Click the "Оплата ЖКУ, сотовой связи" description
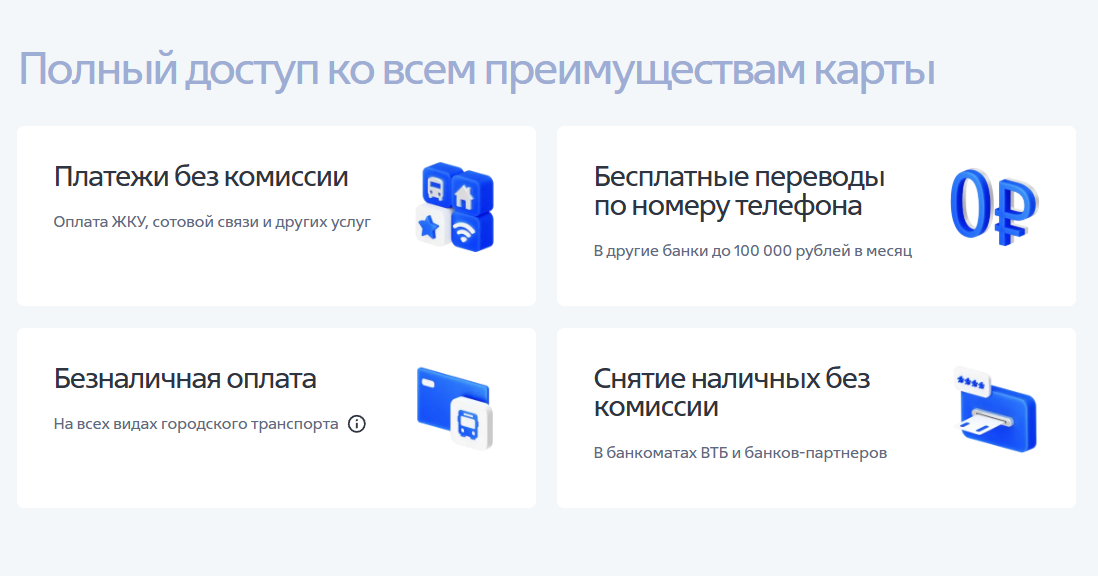This screenshot has height=576, width=1098. pos(212,222)
